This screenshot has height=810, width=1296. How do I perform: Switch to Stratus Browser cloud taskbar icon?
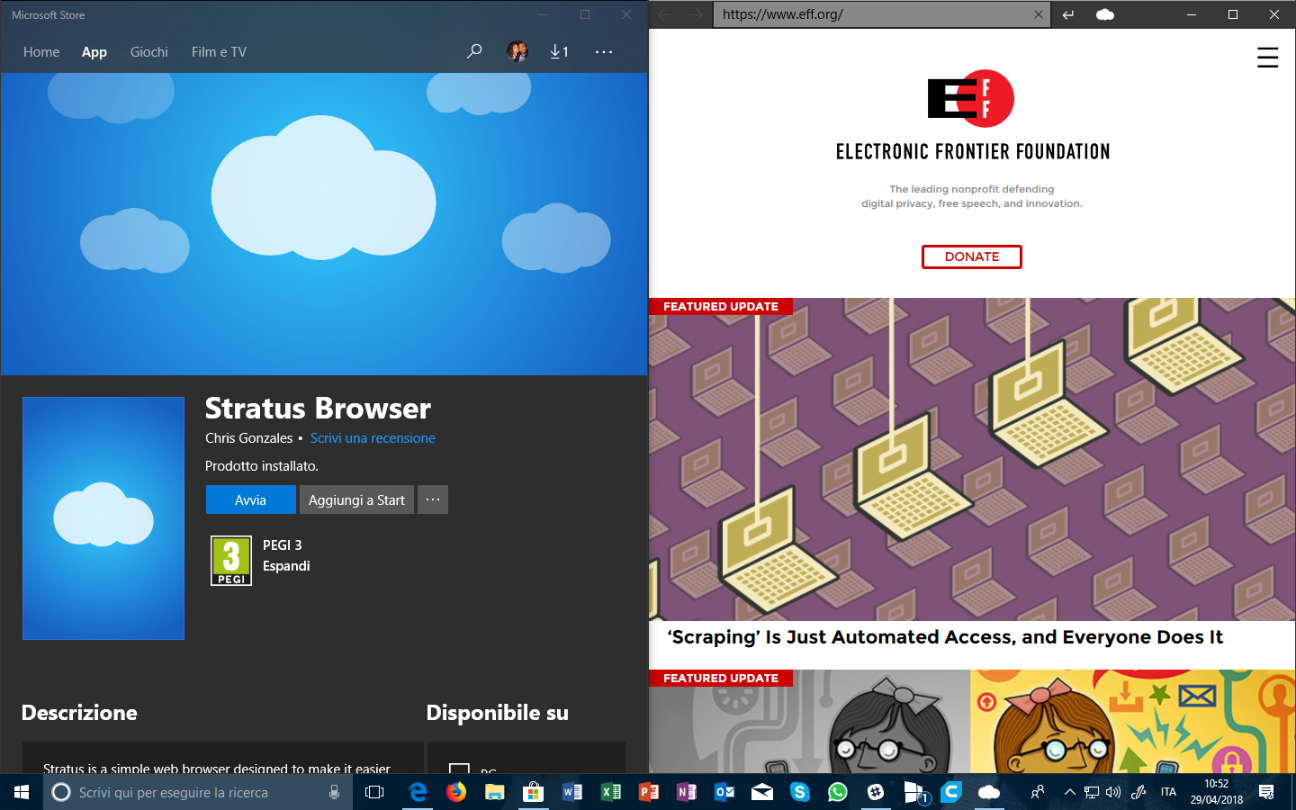click(989, 792)
